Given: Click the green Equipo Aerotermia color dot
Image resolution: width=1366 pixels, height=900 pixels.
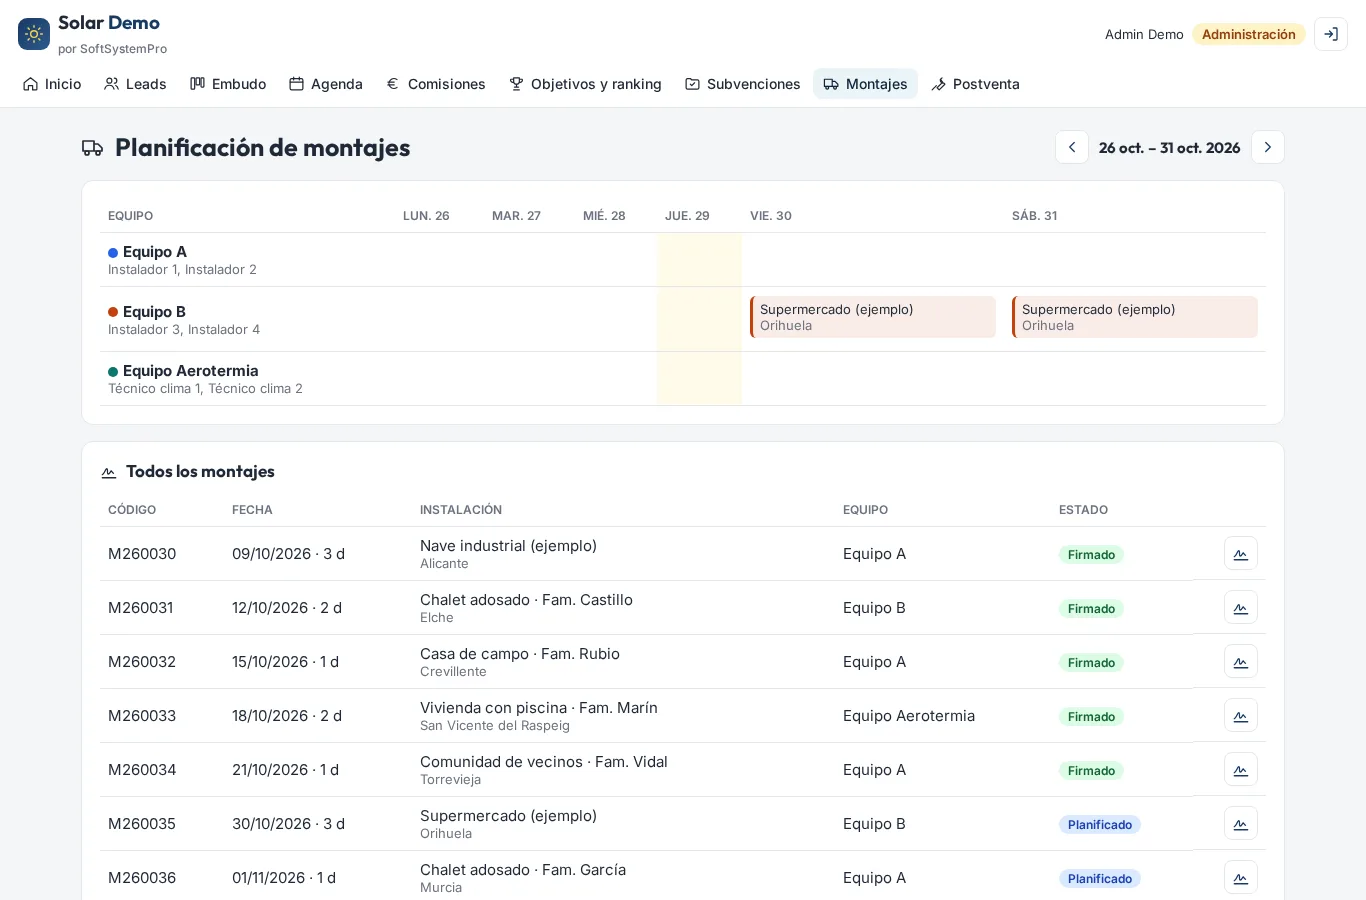Looking at the screenshot, I should point(113,372).
